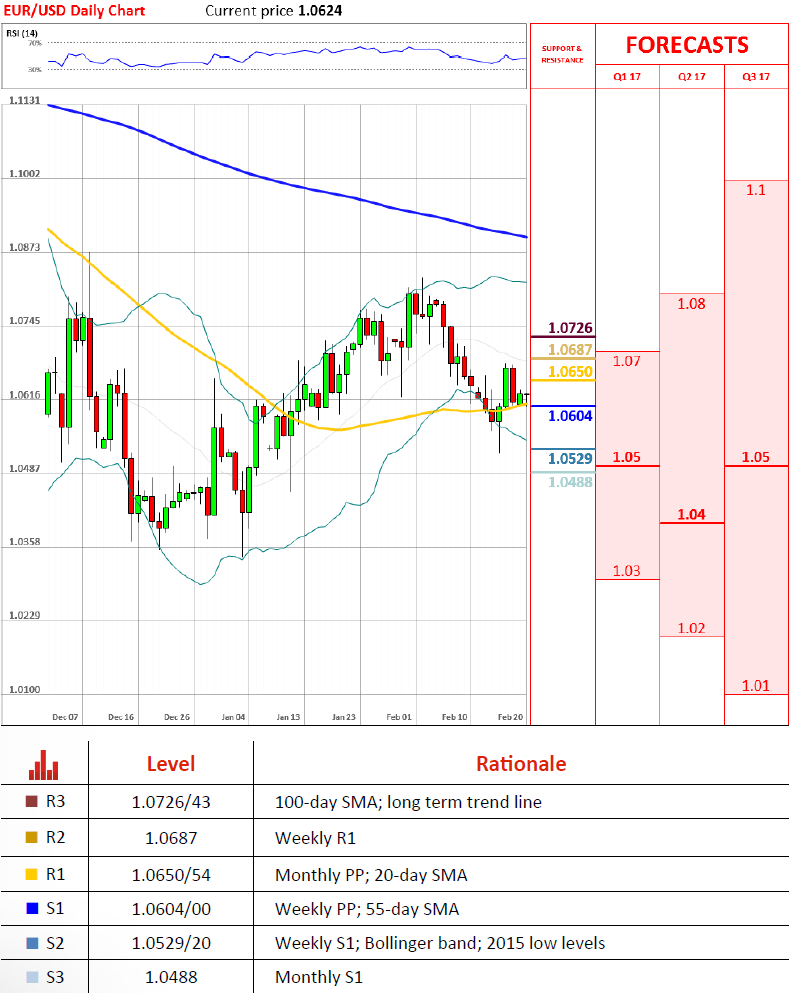The width and height of the screenshot is (793, 993).
Task: Click the red bar chart icon
Action: coord(43,765)
